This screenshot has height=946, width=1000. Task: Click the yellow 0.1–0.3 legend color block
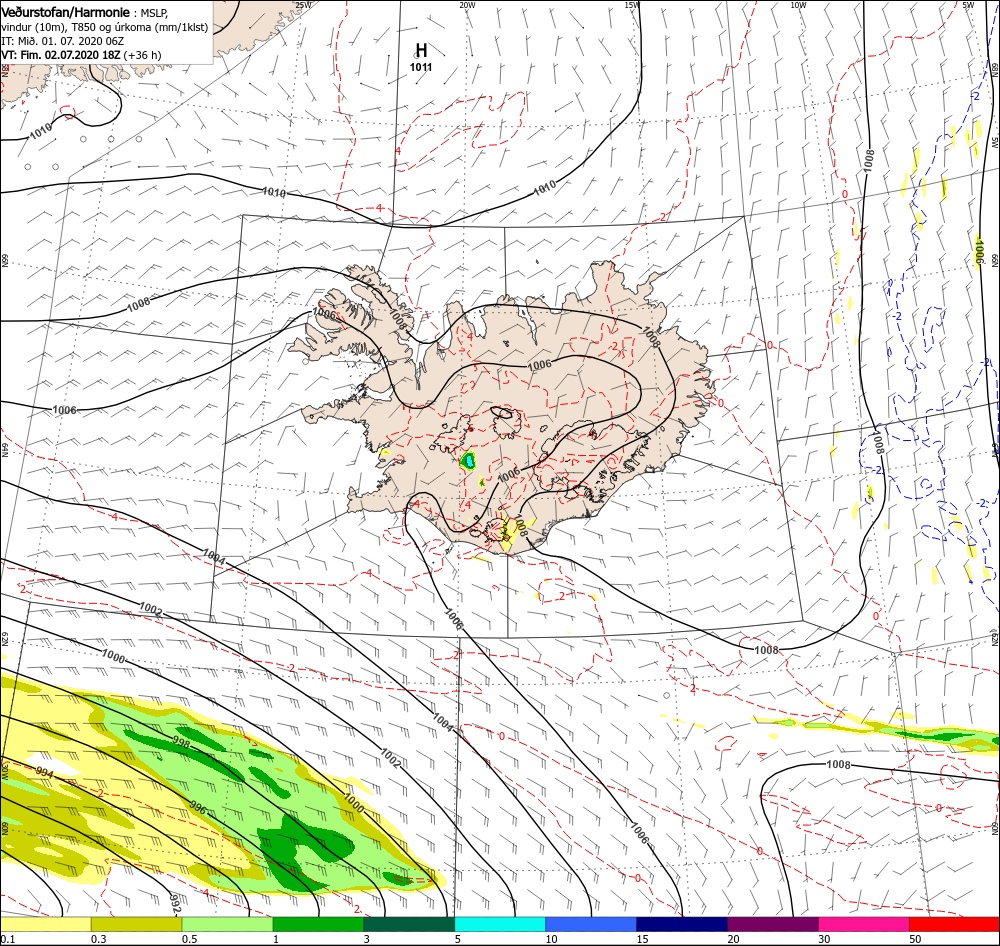point(45,924)
